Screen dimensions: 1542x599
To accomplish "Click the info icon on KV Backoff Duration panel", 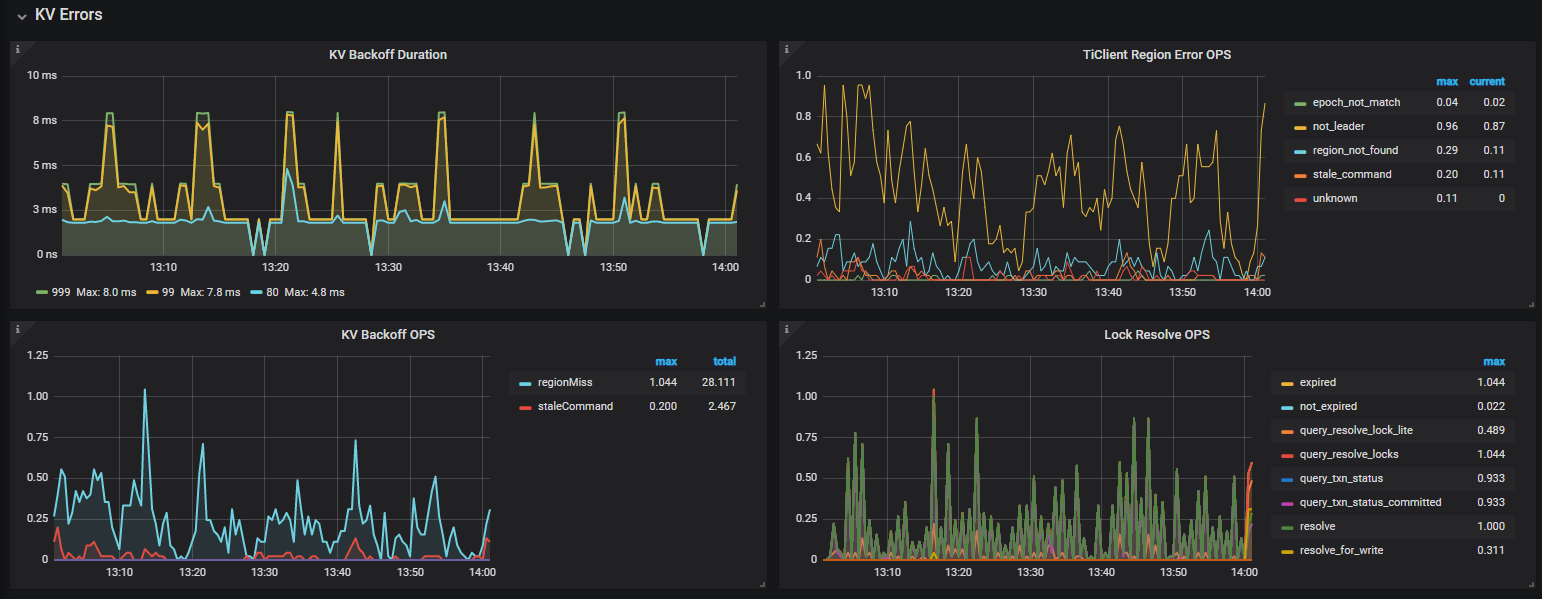I will (x=18, y=48).
